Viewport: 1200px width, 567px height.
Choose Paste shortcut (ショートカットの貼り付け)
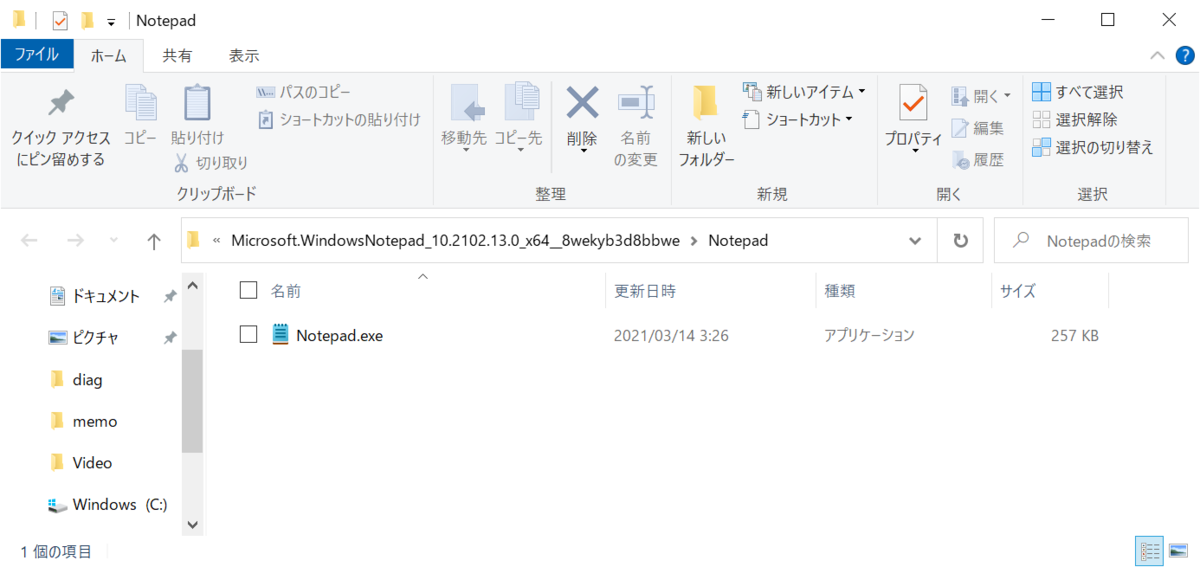point(339,120)
